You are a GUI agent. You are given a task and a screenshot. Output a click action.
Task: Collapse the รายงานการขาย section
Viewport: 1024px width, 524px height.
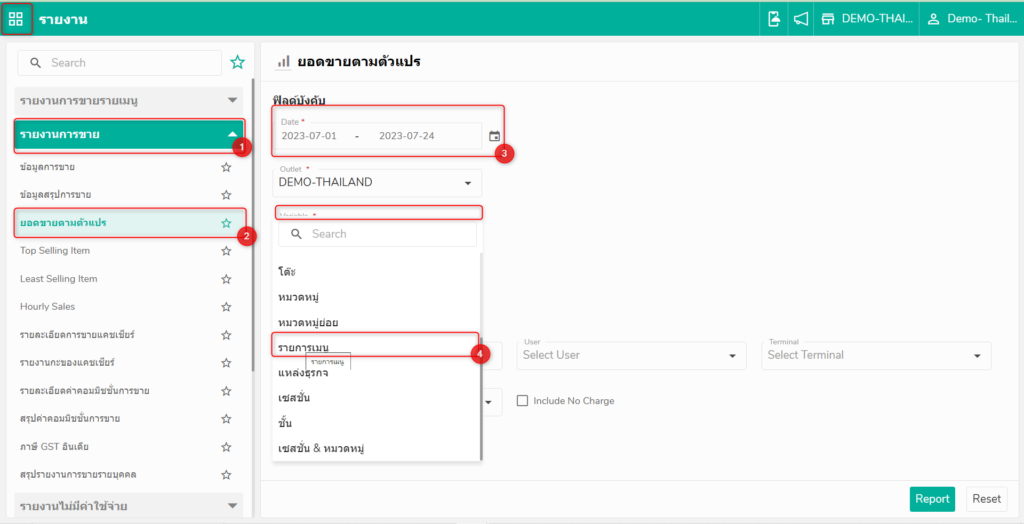pos(129,135)
